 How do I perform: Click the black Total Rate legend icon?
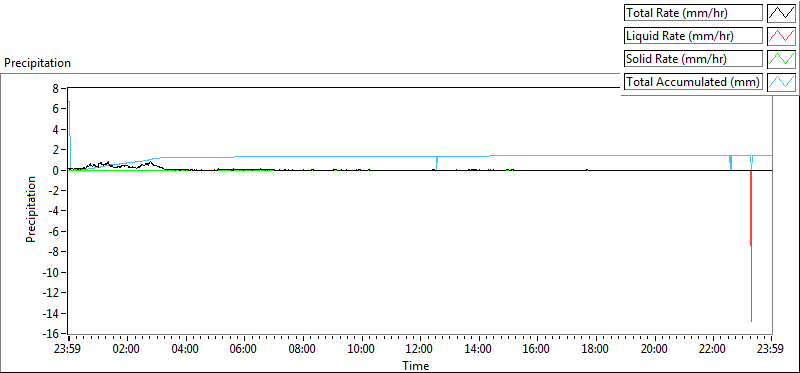tap(781, 13)
